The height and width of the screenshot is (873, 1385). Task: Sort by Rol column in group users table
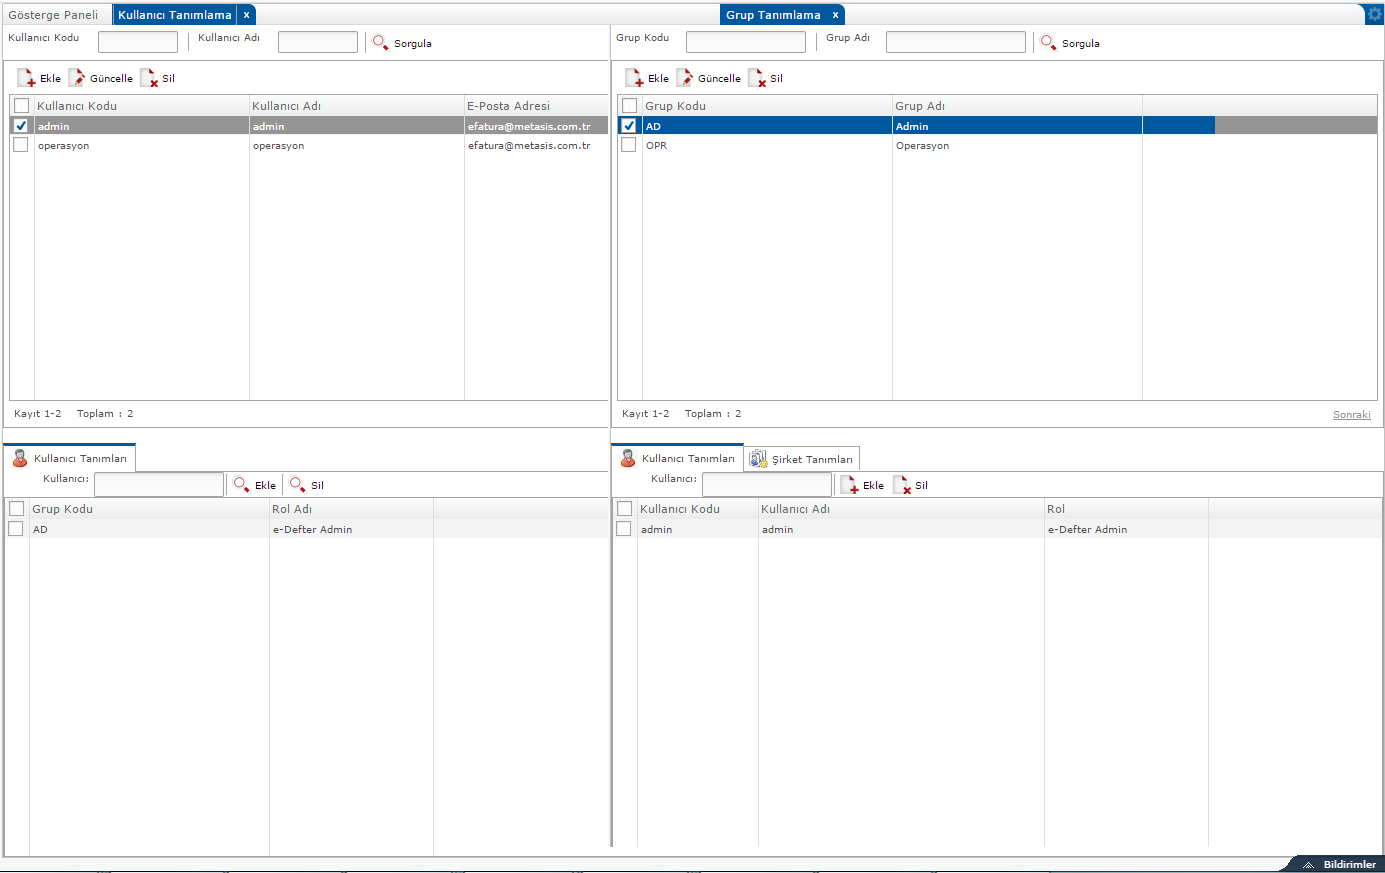tap(1126, 509)
